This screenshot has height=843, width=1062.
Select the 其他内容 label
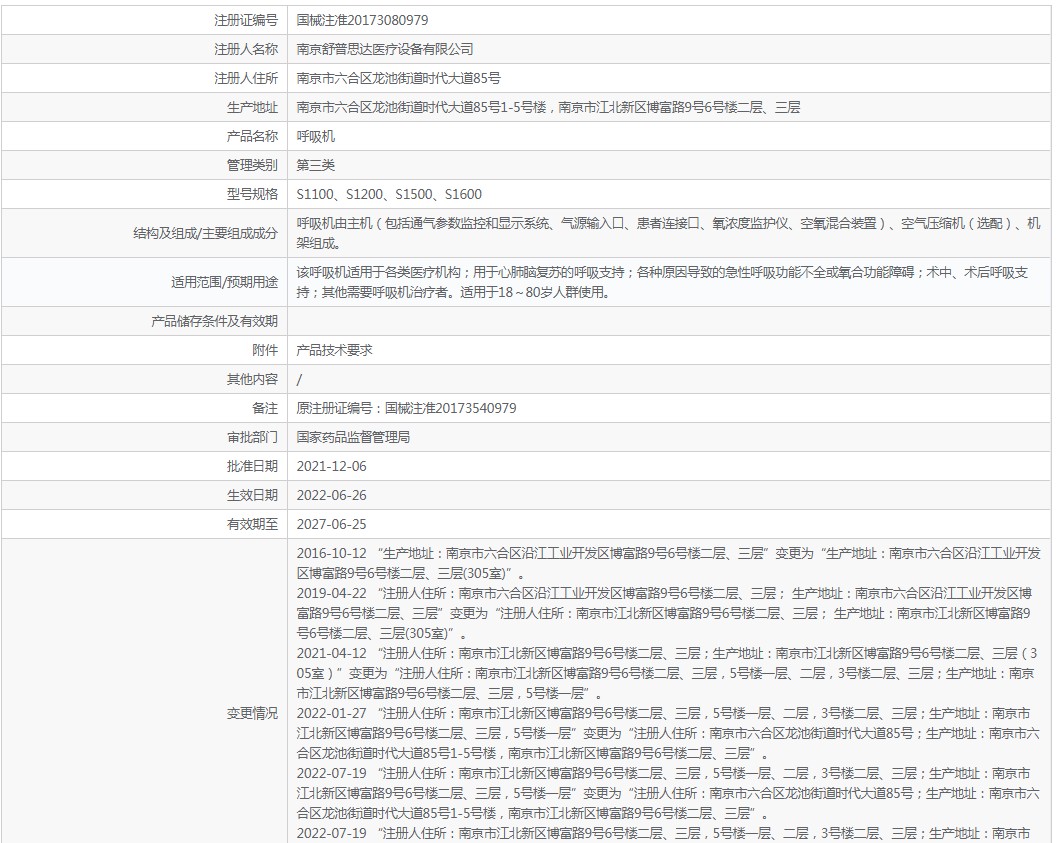click(252, 379)
